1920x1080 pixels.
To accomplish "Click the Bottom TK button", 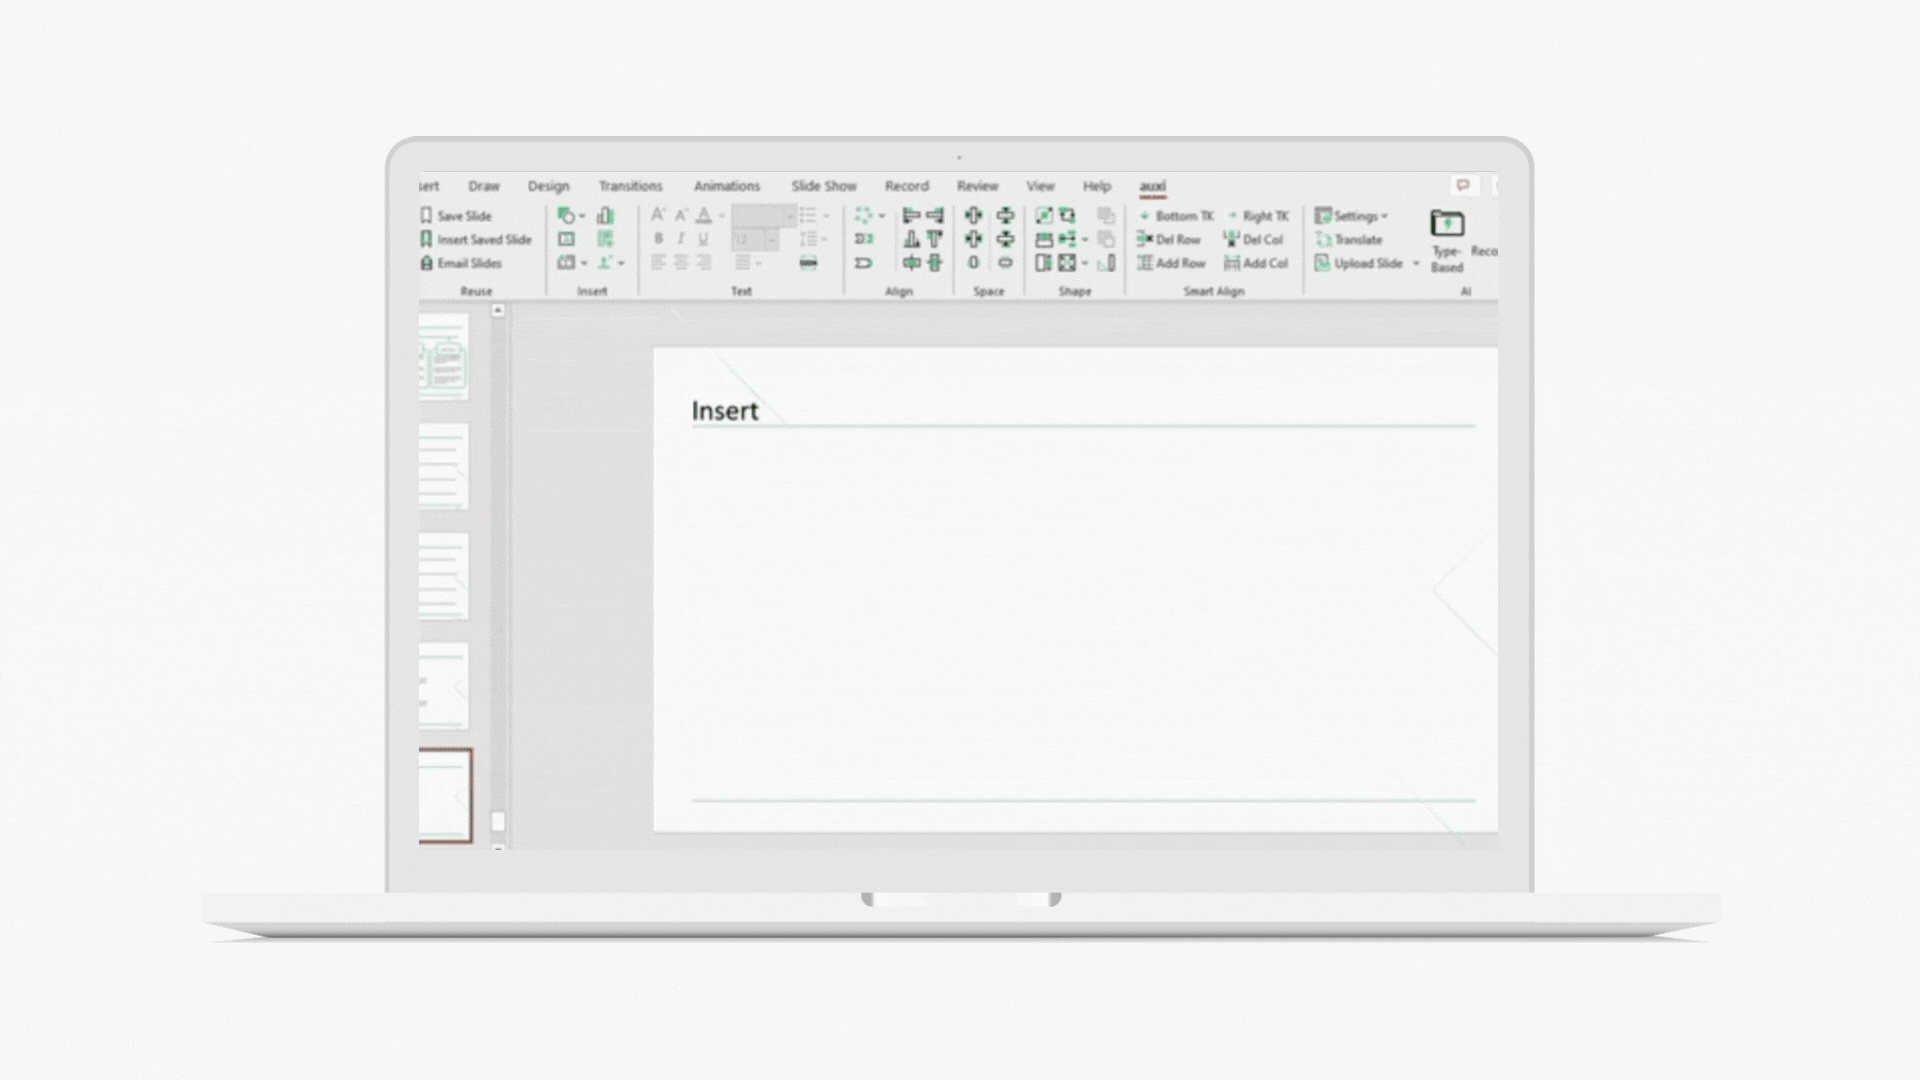I will click(x=1175, y=216).
